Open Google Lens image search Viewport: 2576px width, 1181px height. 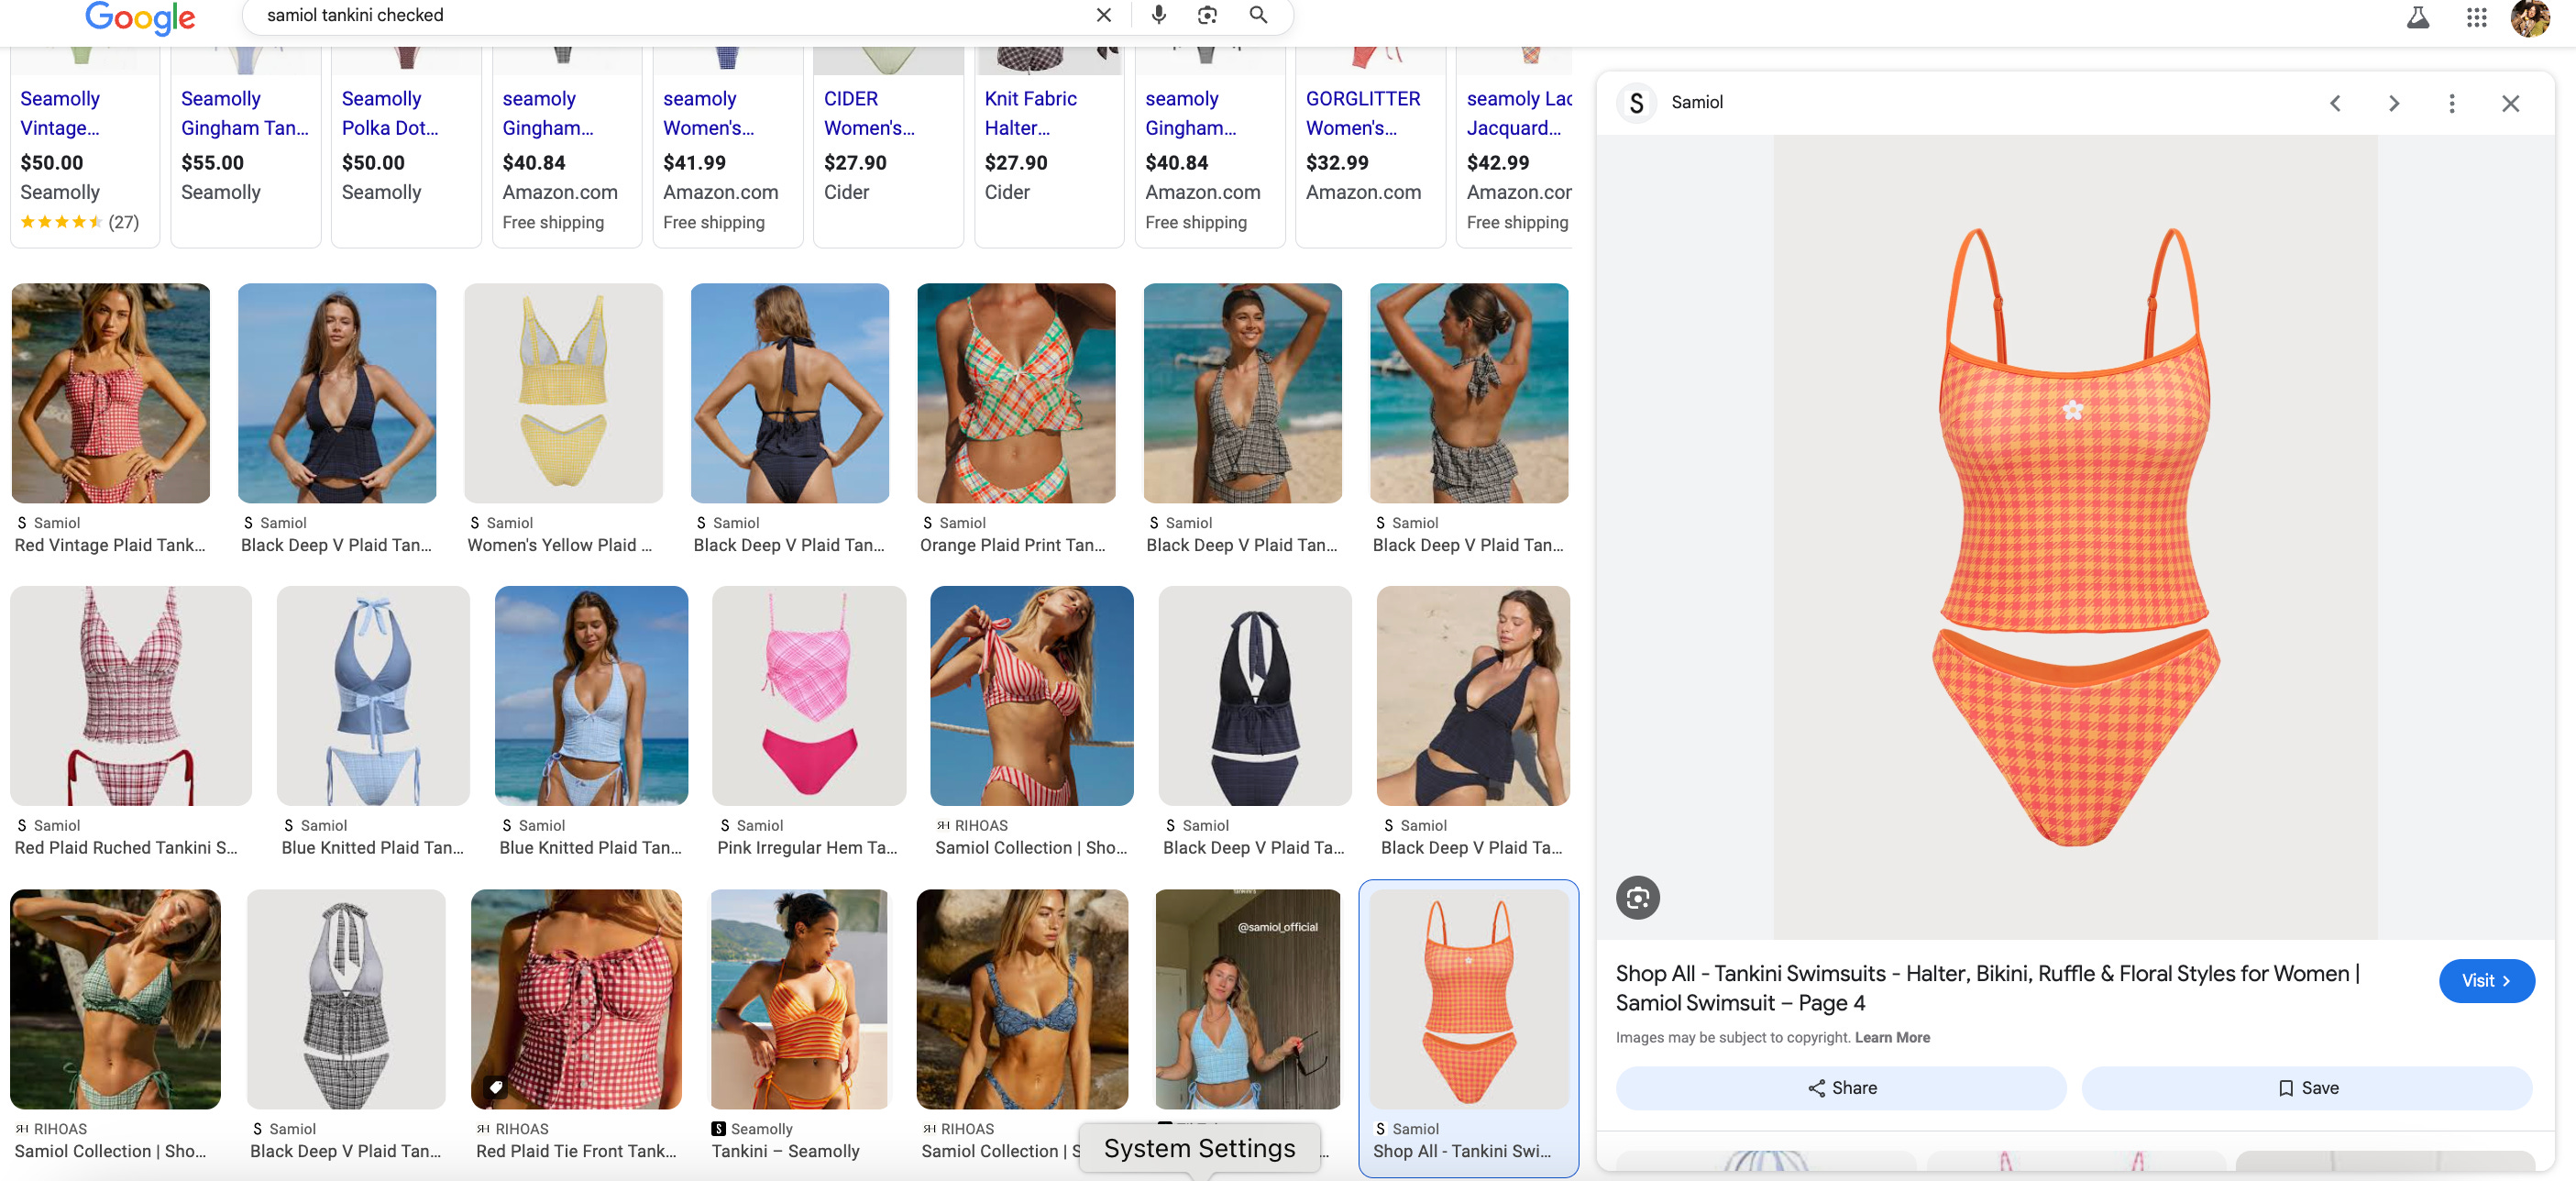[1207, 15]
